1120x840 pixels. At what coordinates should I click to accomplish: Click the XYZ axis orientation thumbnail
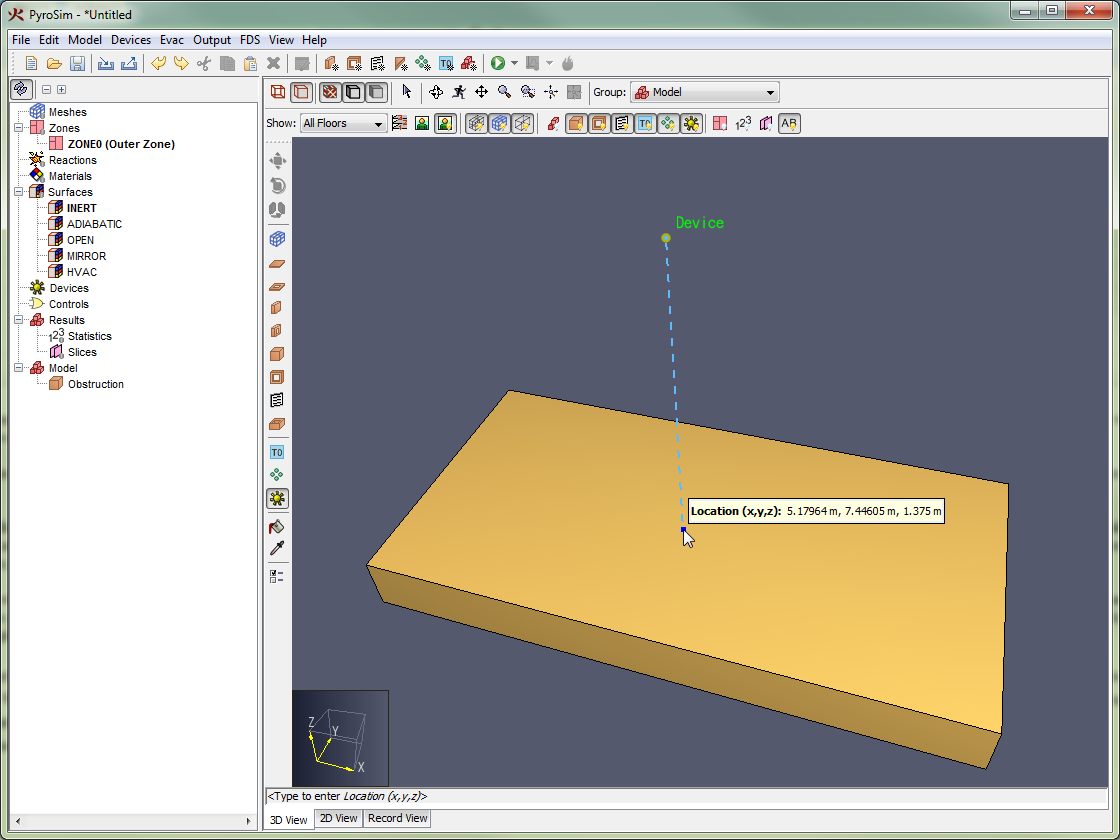coord(340,738)
